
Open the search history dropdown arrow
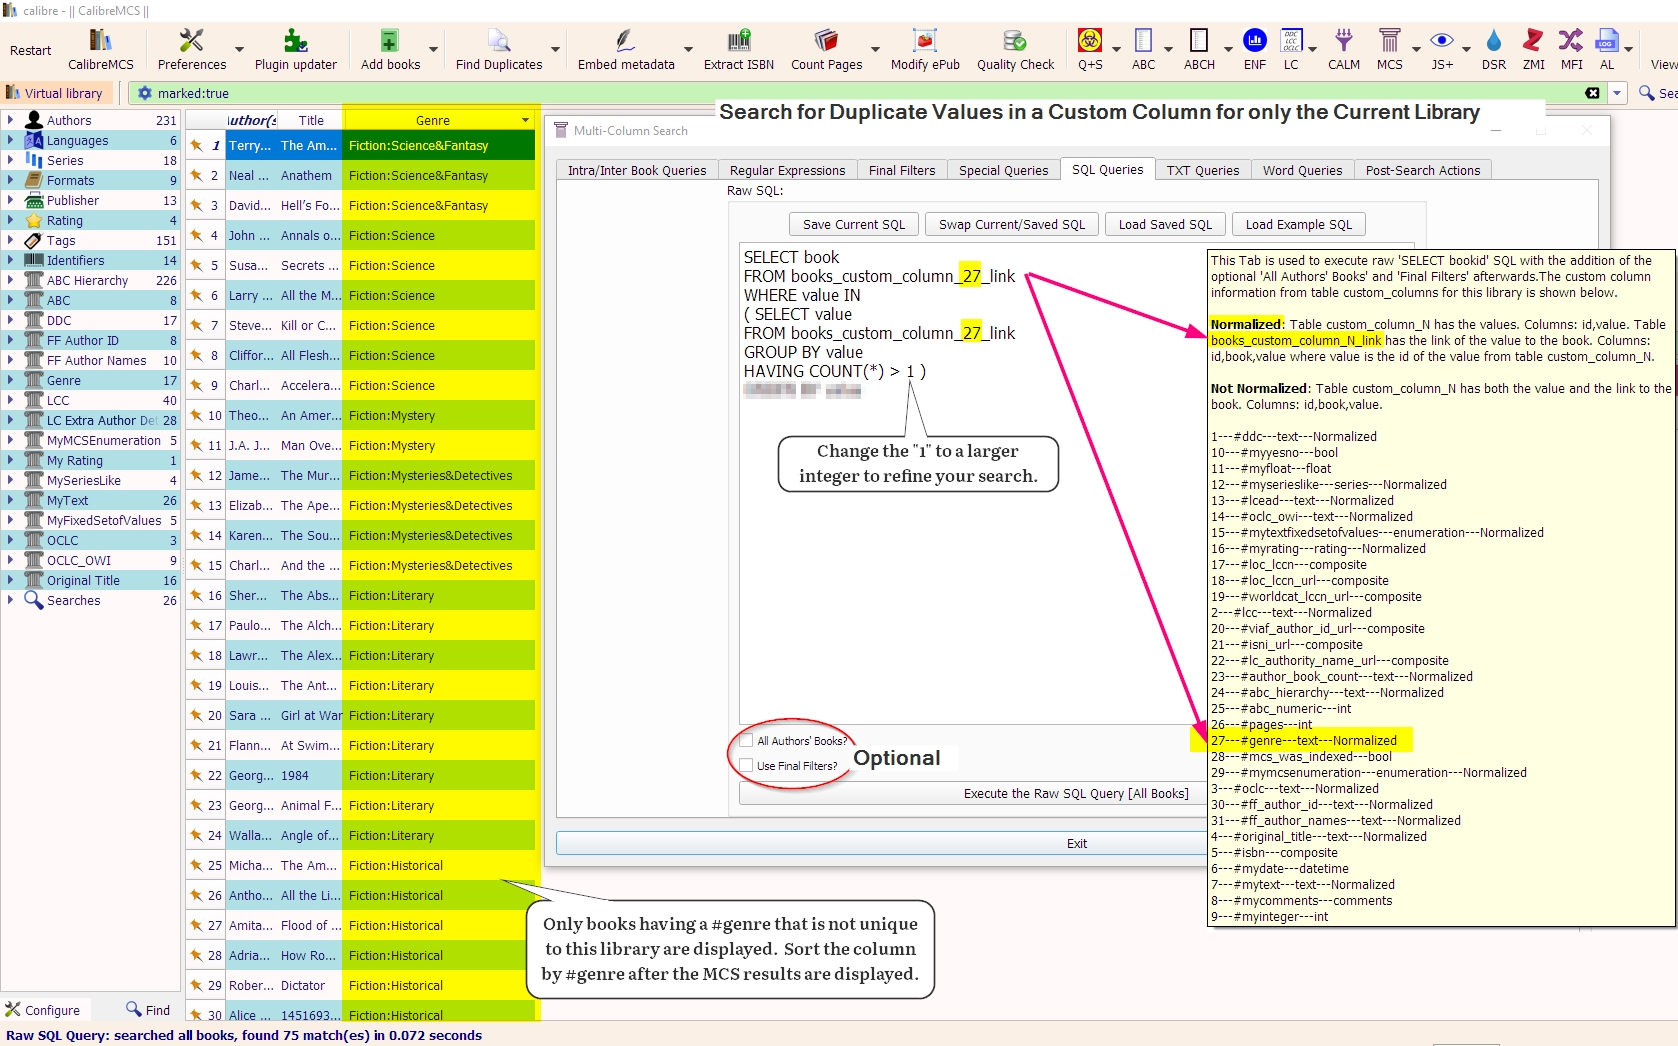pos(1617,93)
